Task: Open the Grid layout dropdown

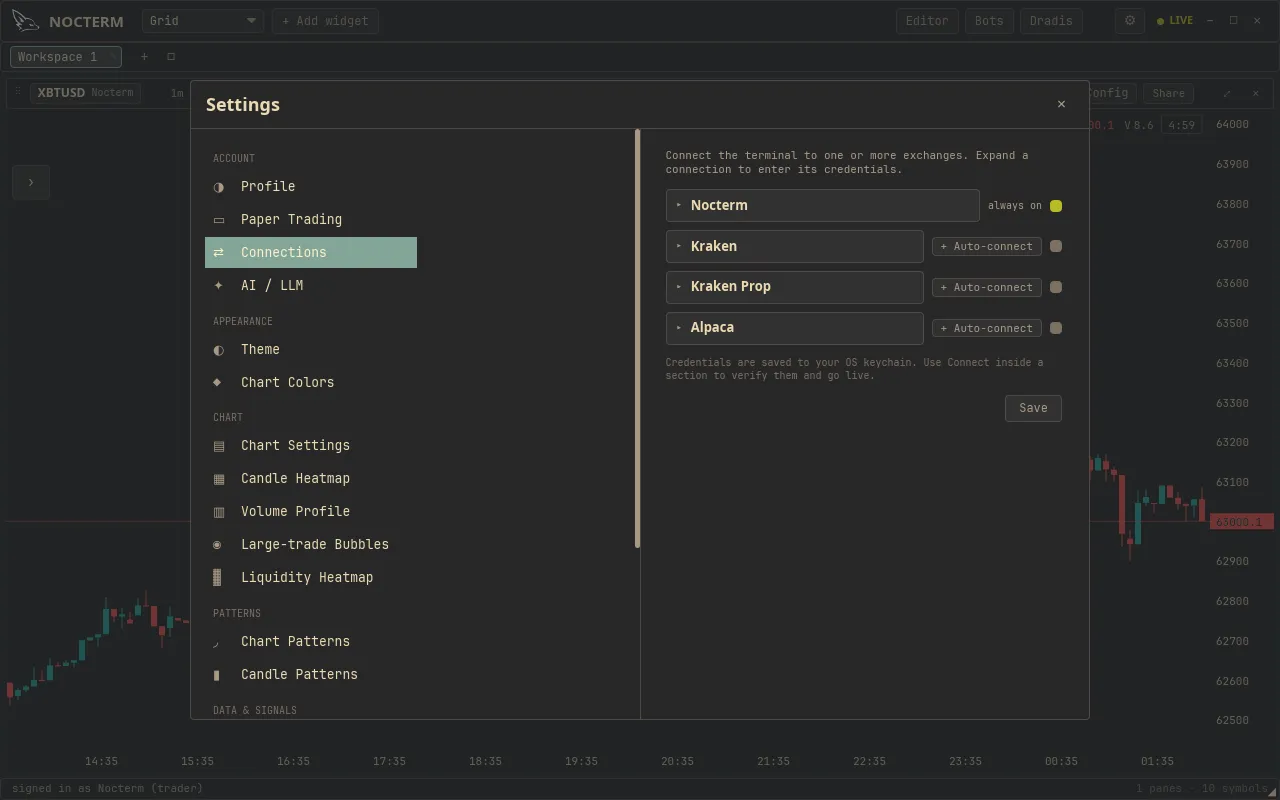Action: pos(202,21)
